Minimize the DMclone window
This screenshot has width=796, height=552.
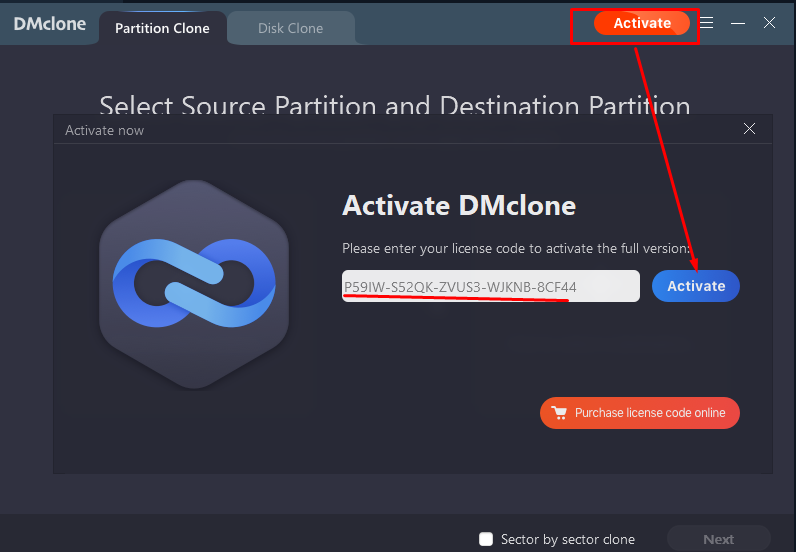[738, 23]
